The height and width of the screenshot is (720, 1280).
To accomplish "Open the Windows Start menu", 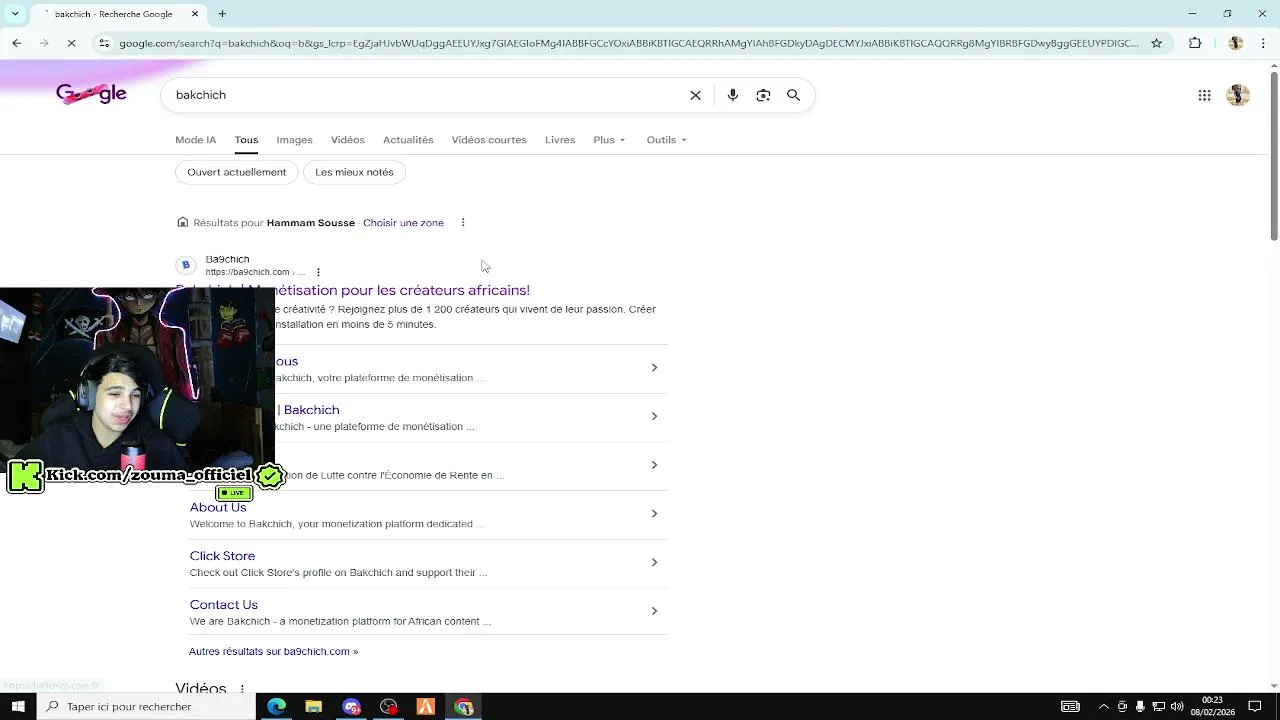I will [x=18, y=707].
